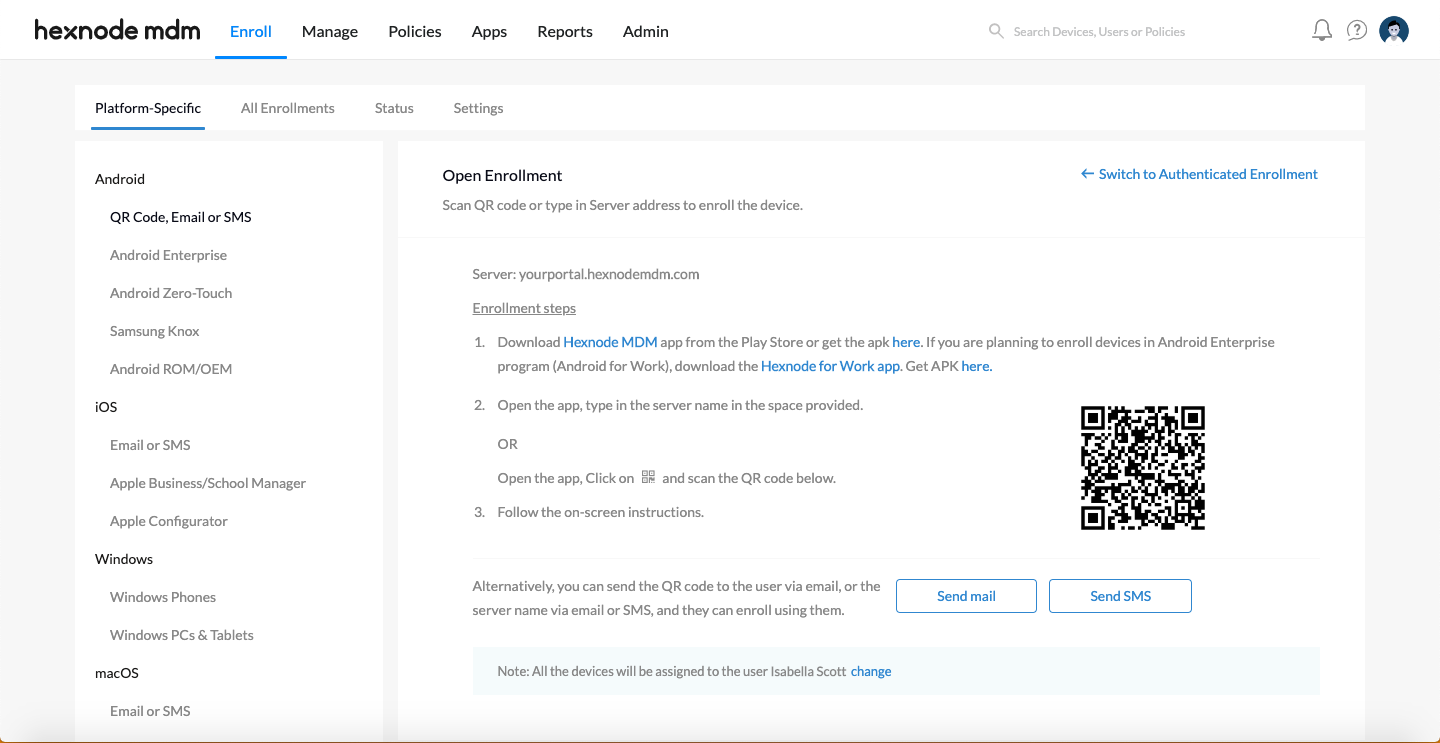Focus the Search Devices, Users or Policies field
This screenshot has height=743, width=1440.
[x=1099, y=32]
